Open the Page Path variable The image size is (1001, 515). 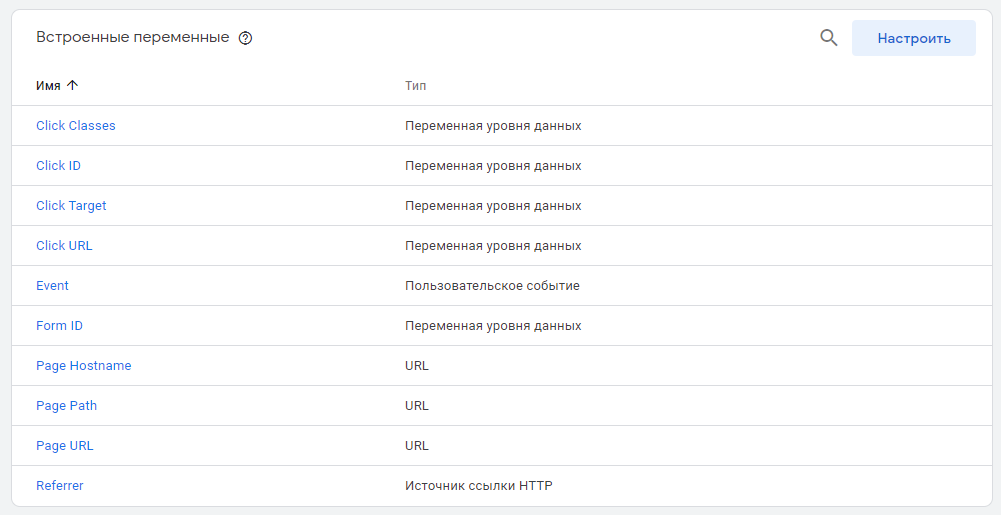66,406
